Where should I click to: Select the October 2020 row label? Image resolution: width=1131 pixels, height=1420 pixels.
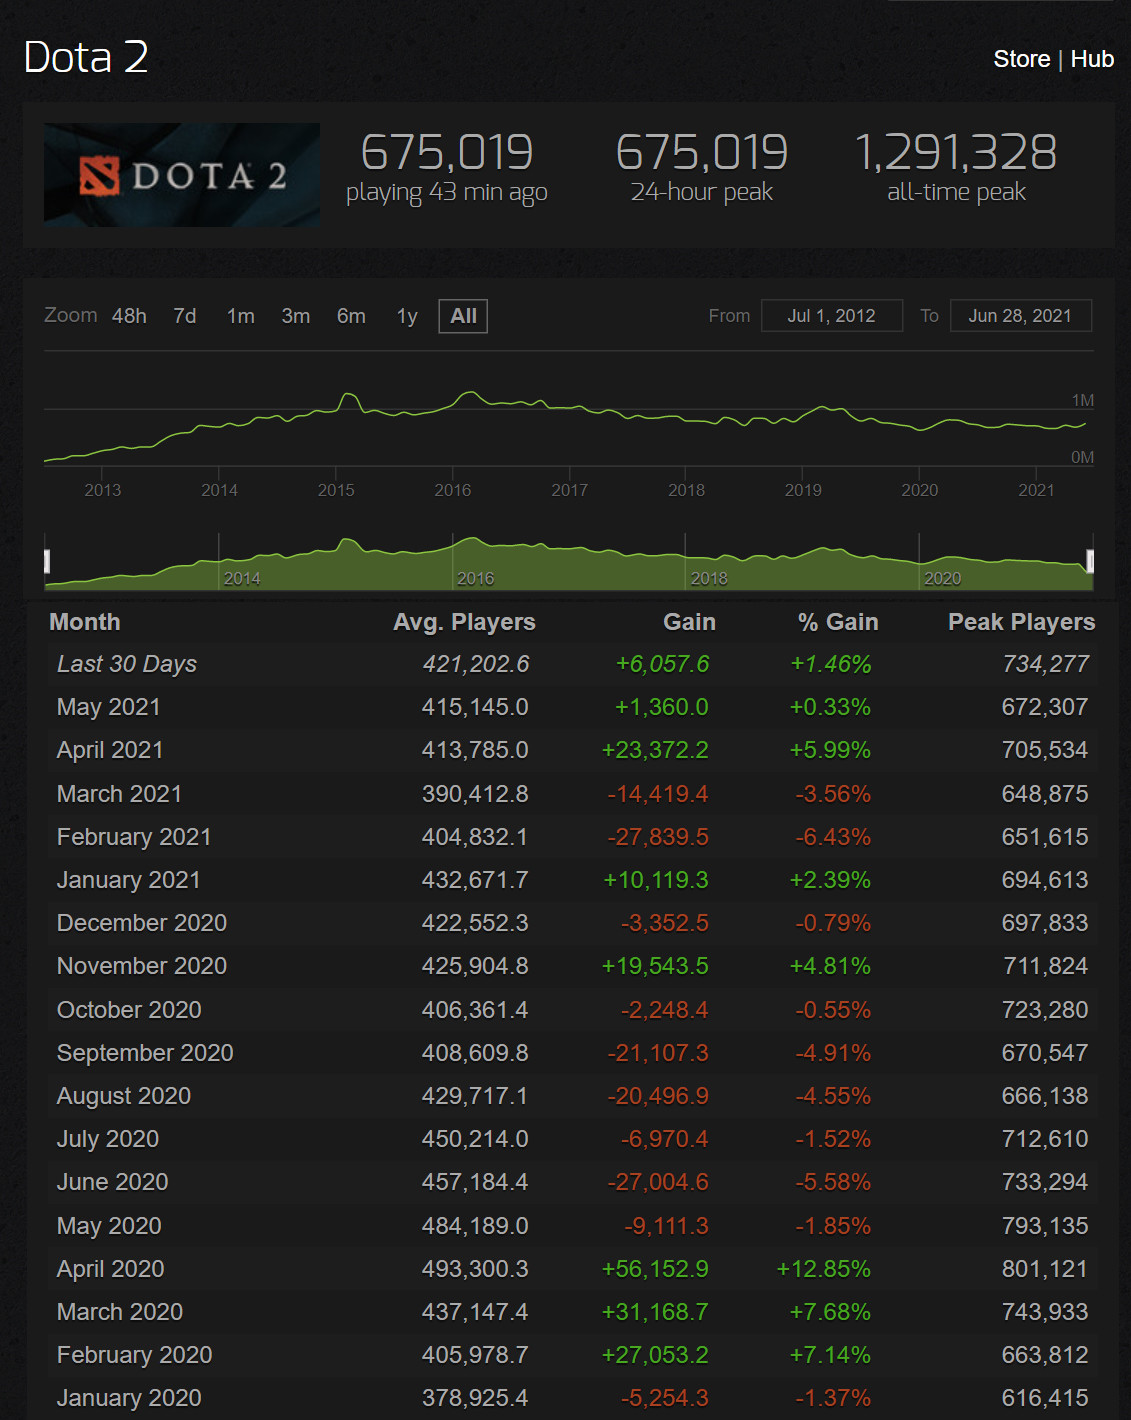coord(129,1010)
